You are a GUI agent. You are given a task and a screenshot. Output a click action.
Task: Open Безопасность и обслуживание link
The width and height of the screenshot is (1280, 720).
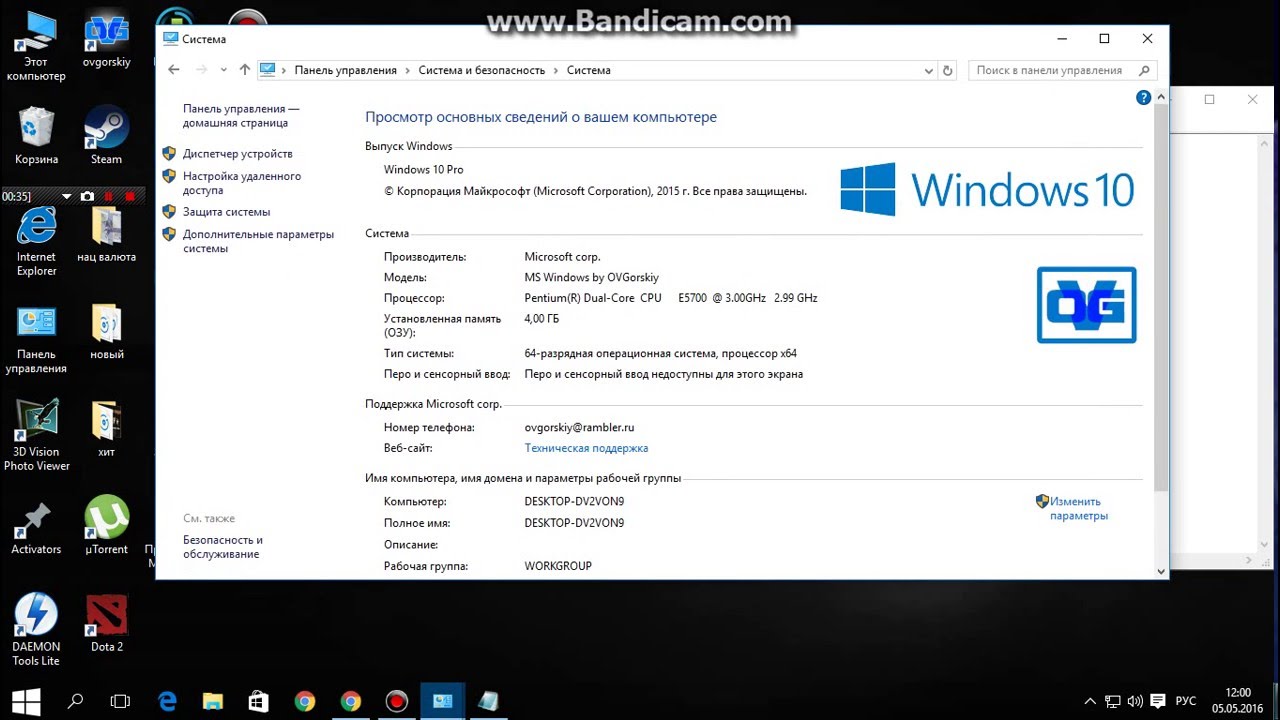(x=223, y=547)
